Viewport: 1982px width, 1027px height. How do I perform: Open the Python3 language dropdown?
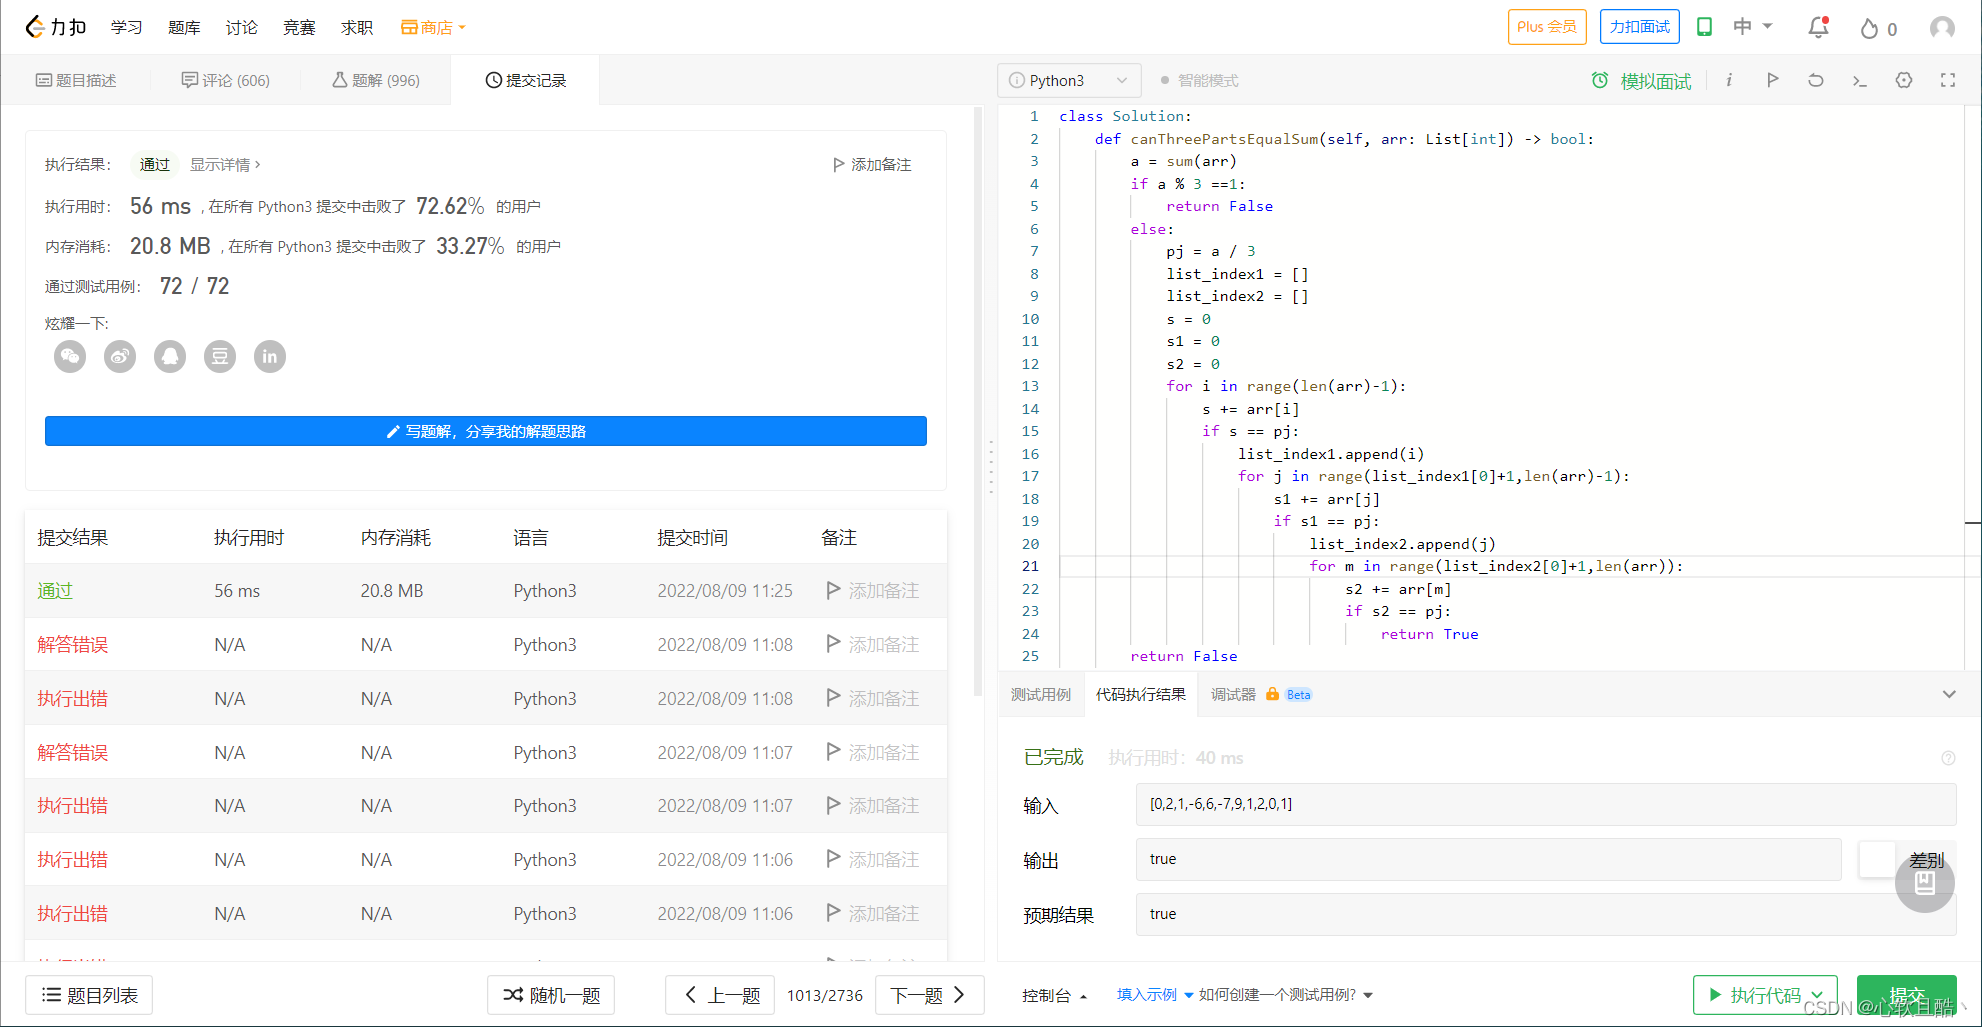(1068, 81)
